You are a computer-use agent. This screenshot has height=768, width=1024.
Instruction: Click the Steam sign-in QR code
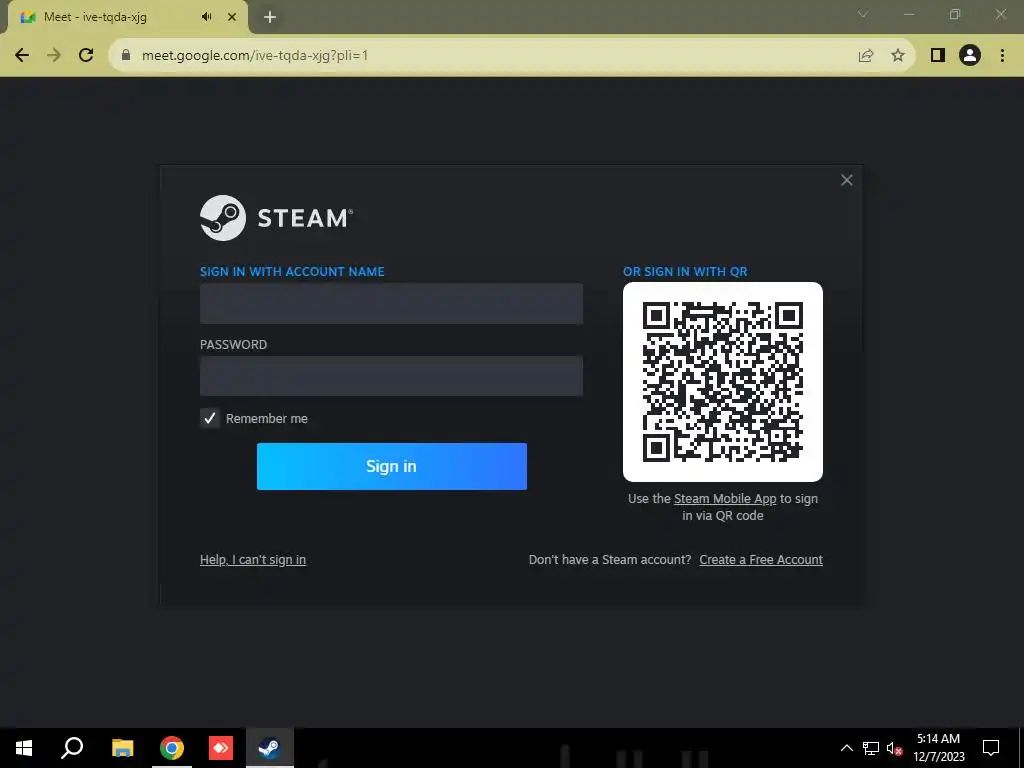(x=722, y=382)
